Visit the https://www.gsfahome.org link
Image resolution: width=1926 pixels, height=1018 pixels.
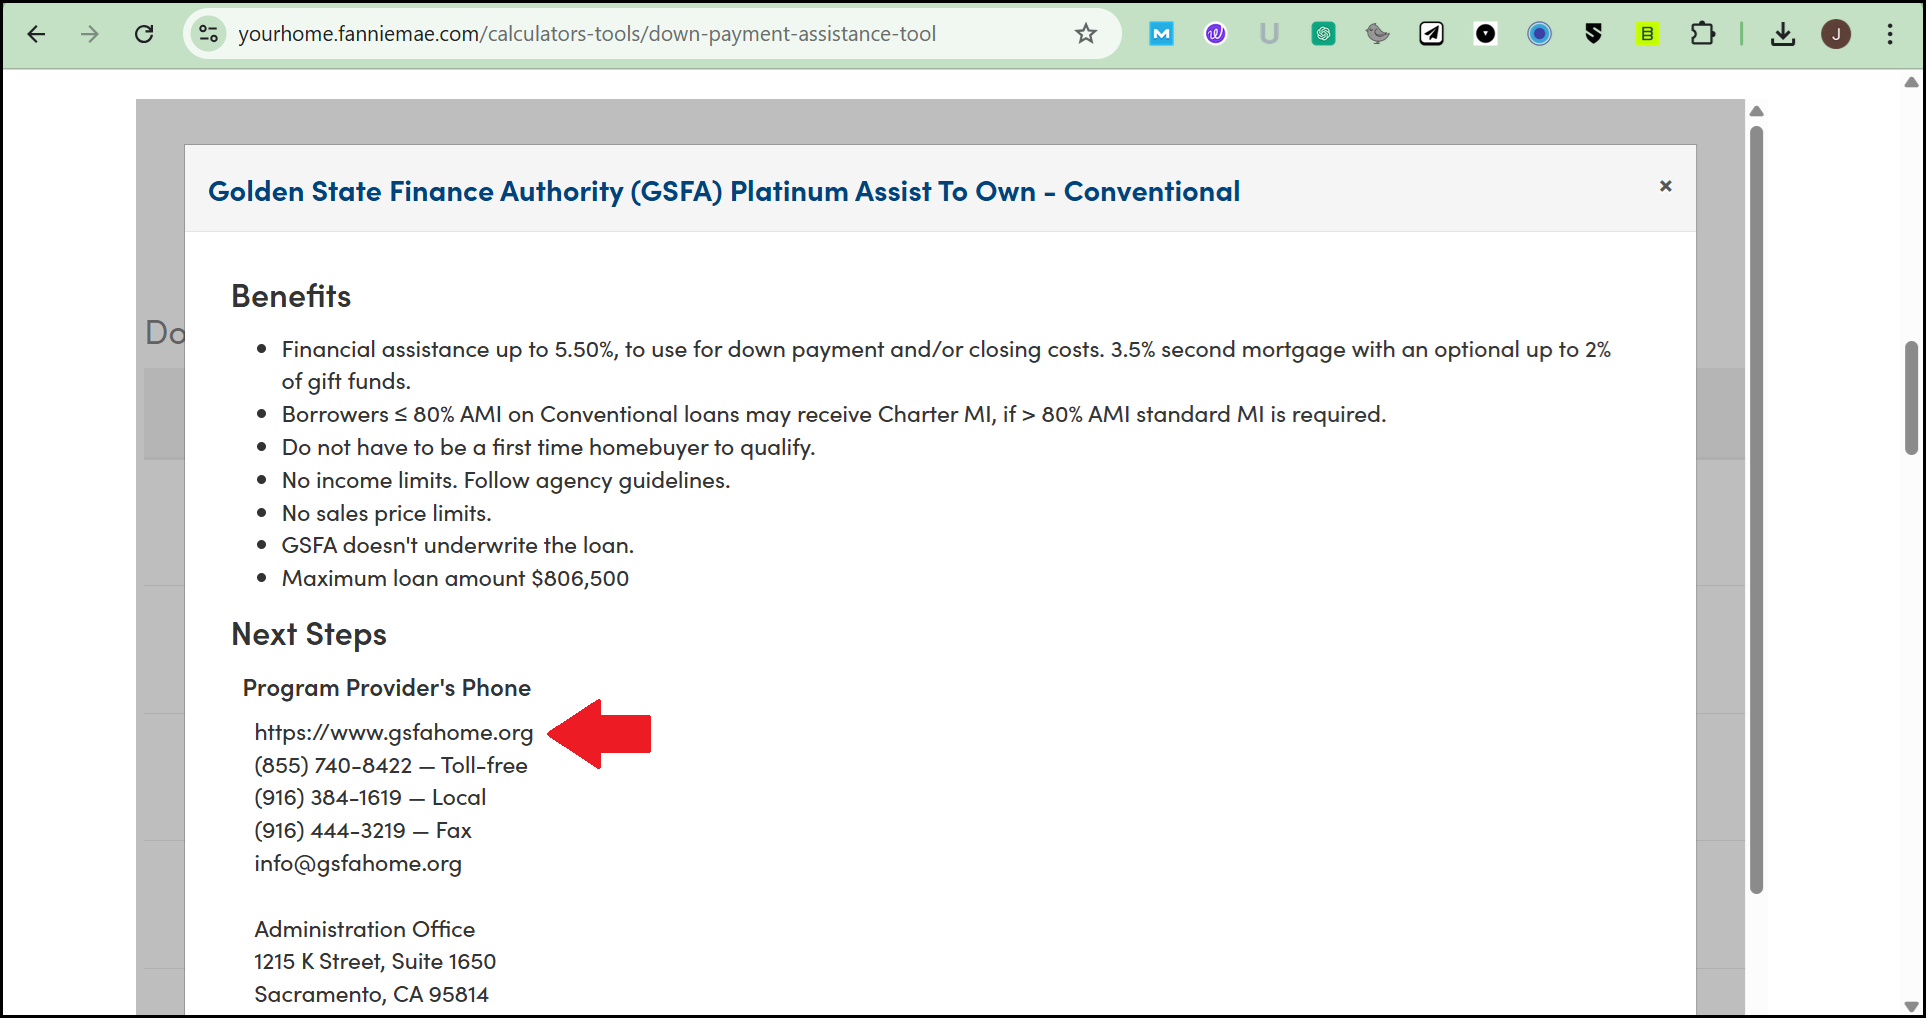[394, 733]
